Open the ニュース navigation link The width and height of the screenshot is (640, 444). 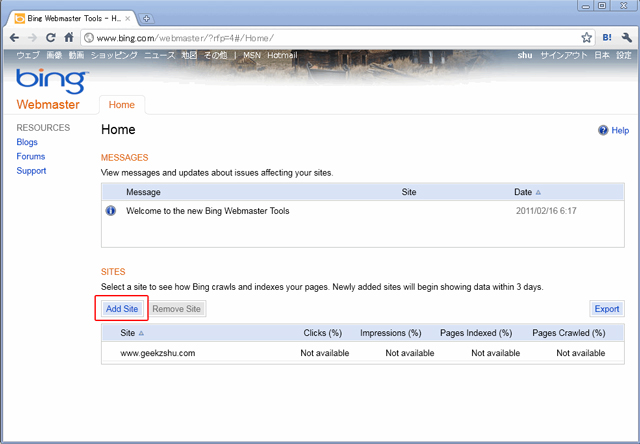click(x=160, y=55)
